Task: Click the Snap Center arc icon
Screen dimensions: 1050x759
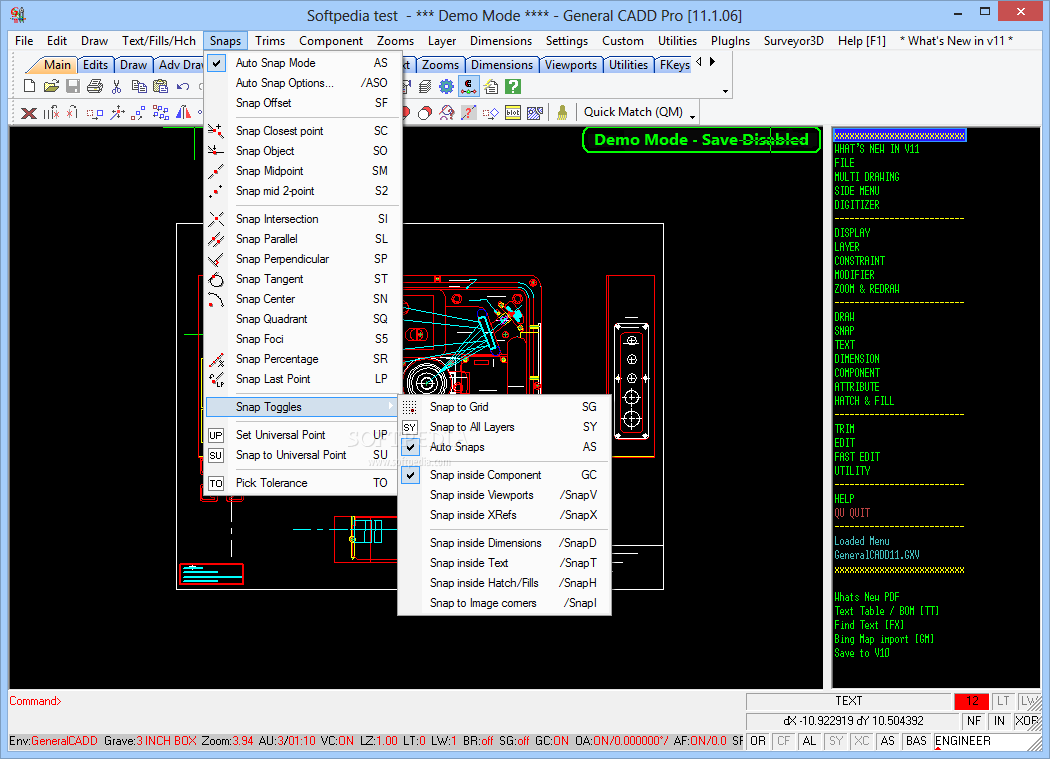Action: pyautogui.click(x=216, y=299)
